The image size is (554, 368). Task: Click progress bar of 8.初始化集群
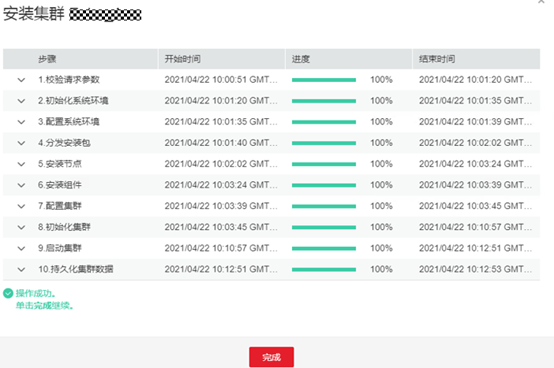(324, 227)
